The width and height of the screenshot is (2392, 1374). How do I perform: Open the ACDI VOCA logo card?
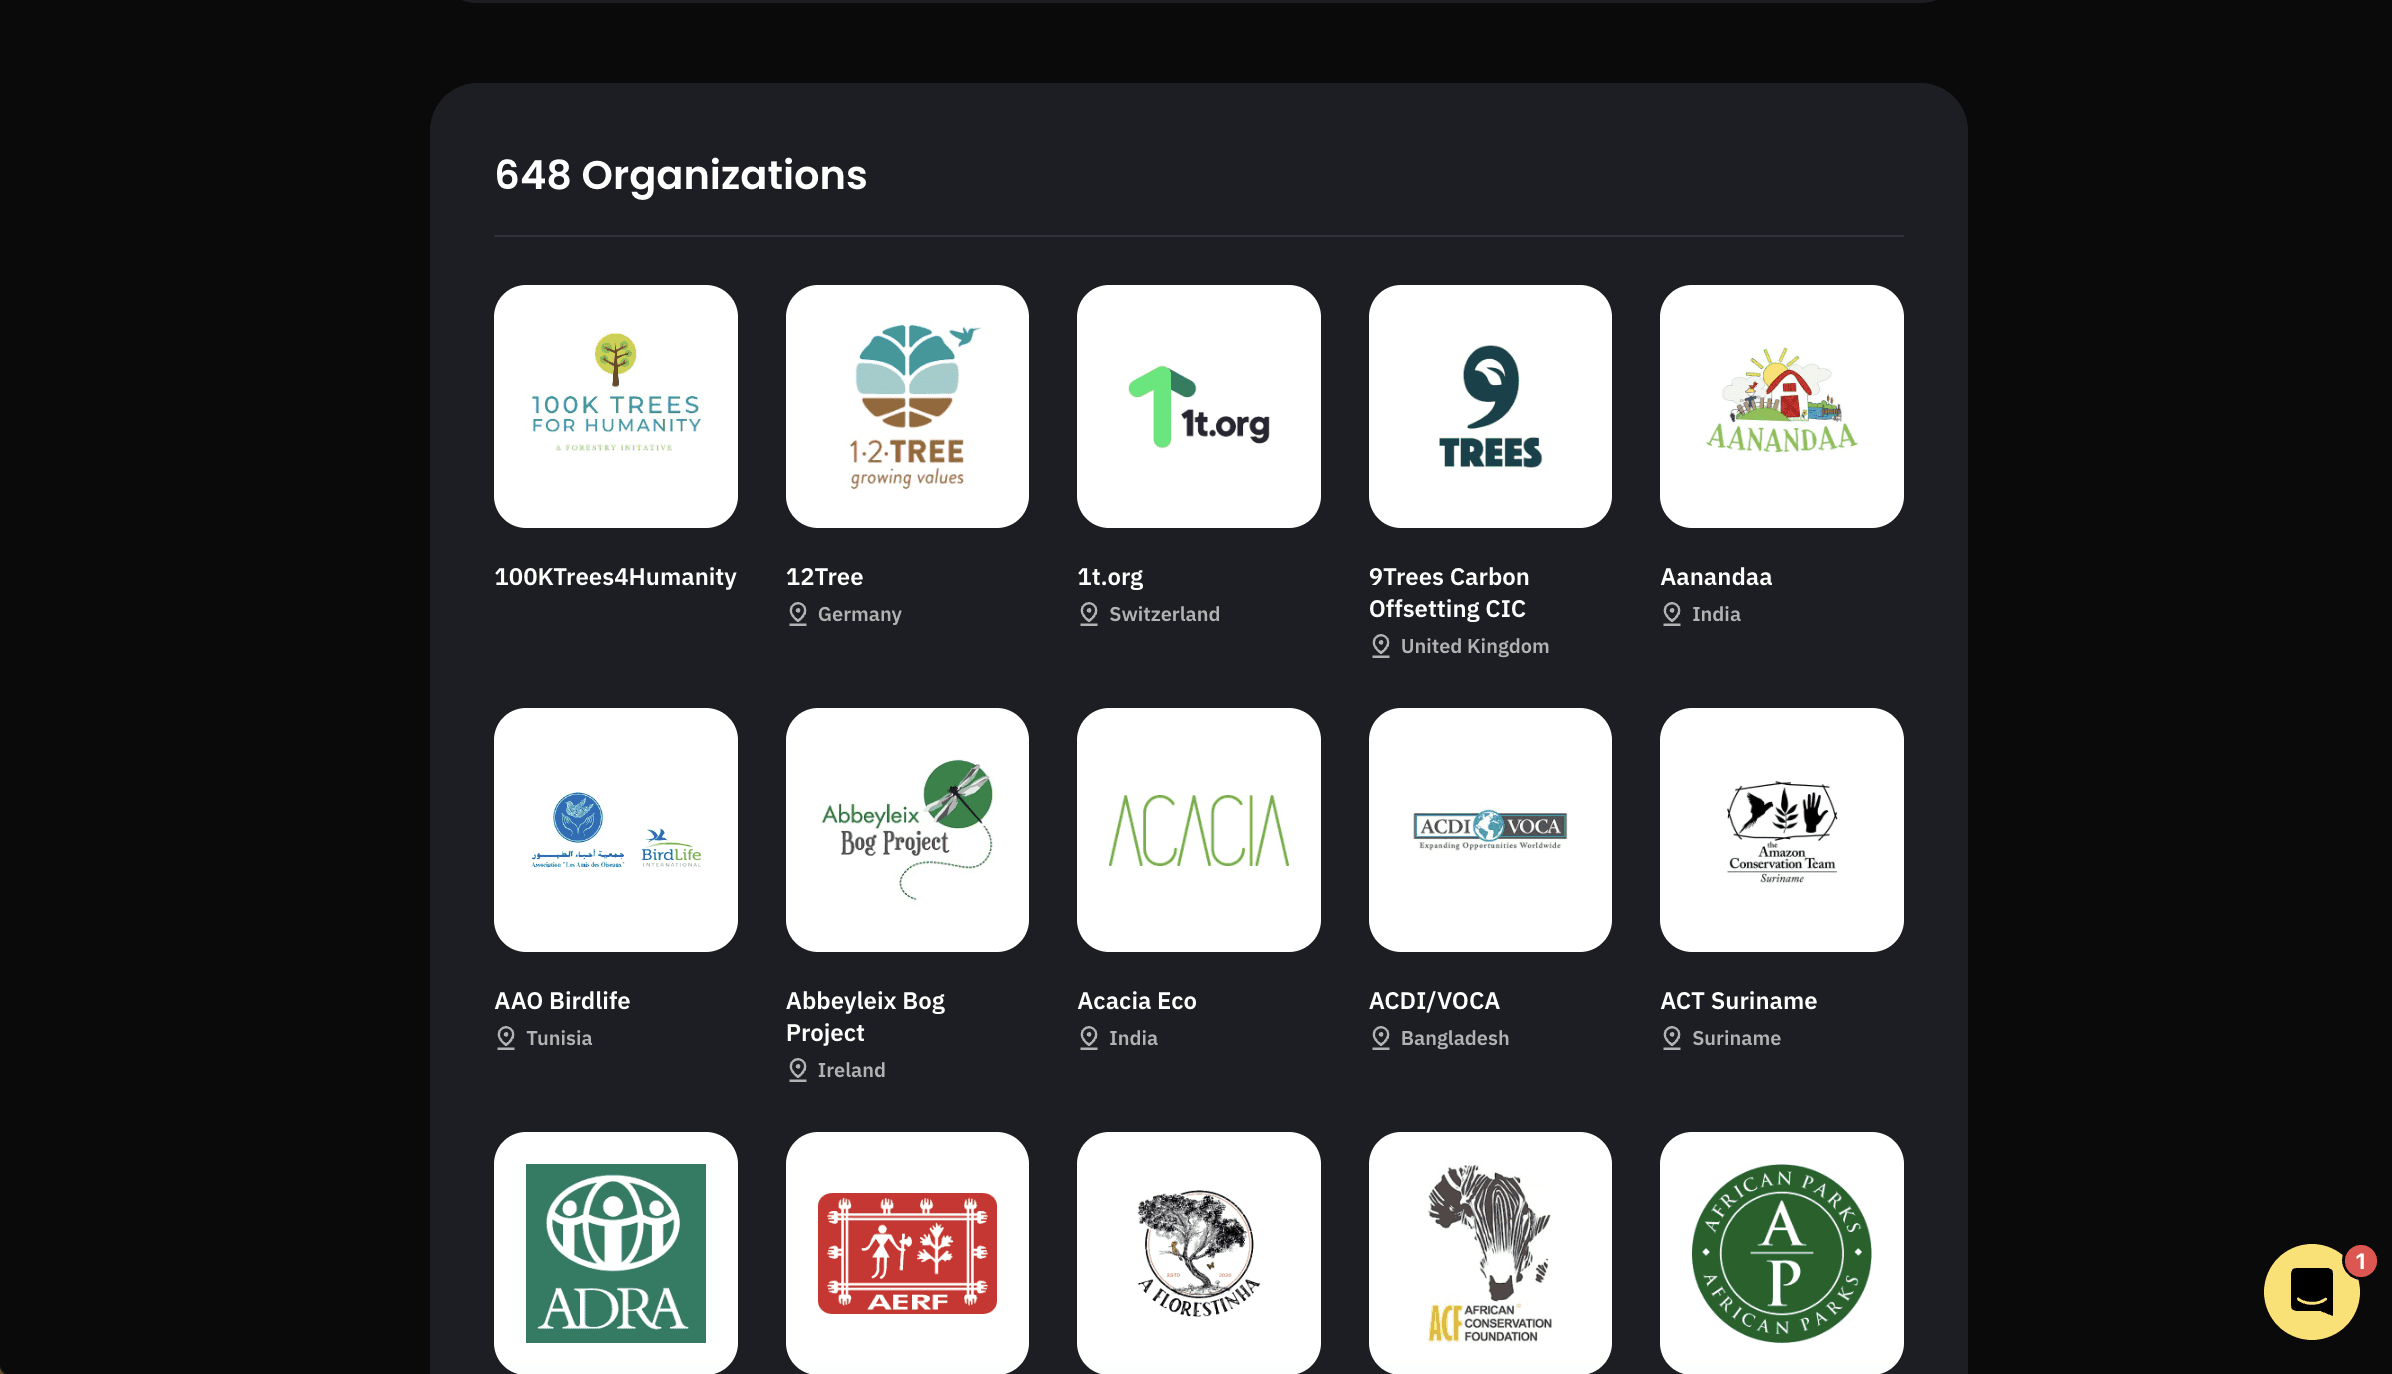1490,830
